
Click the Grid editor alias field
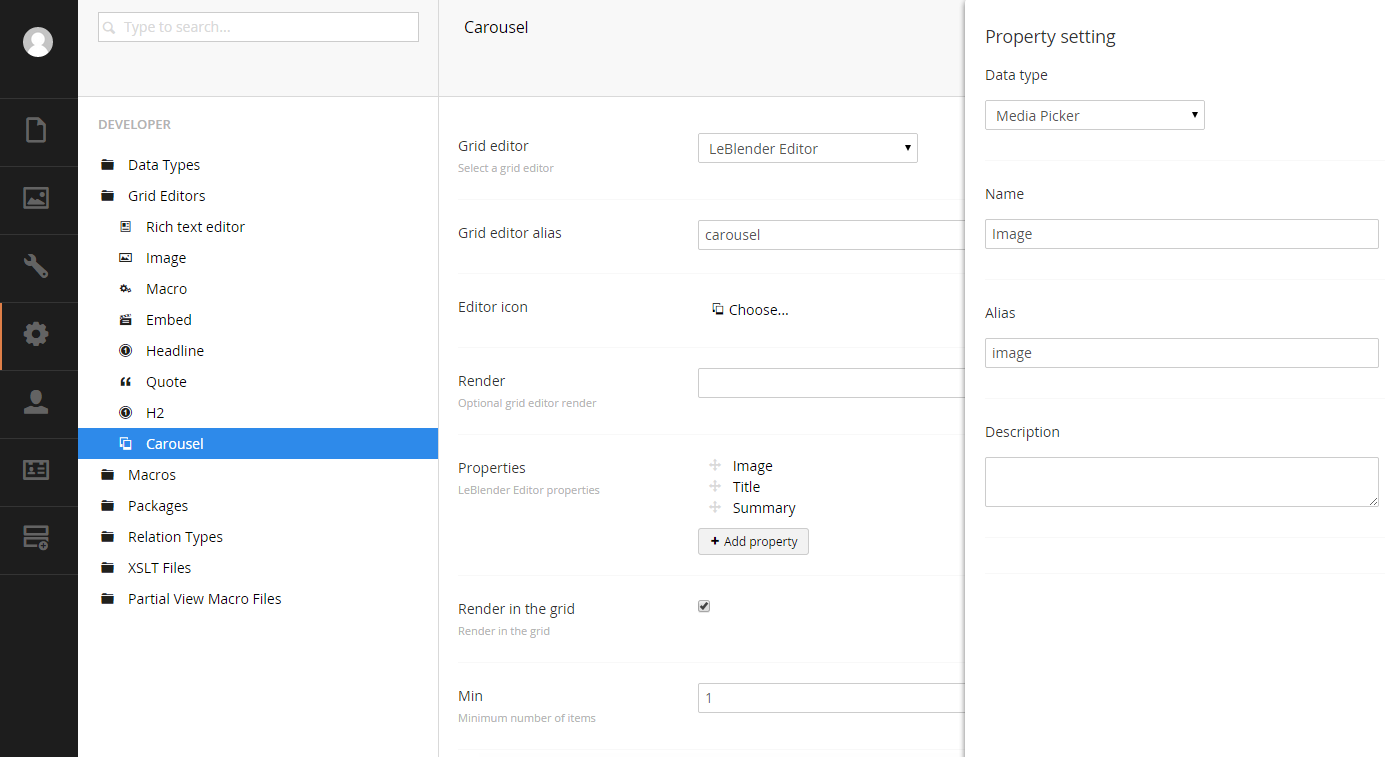(x=831, y=235)
